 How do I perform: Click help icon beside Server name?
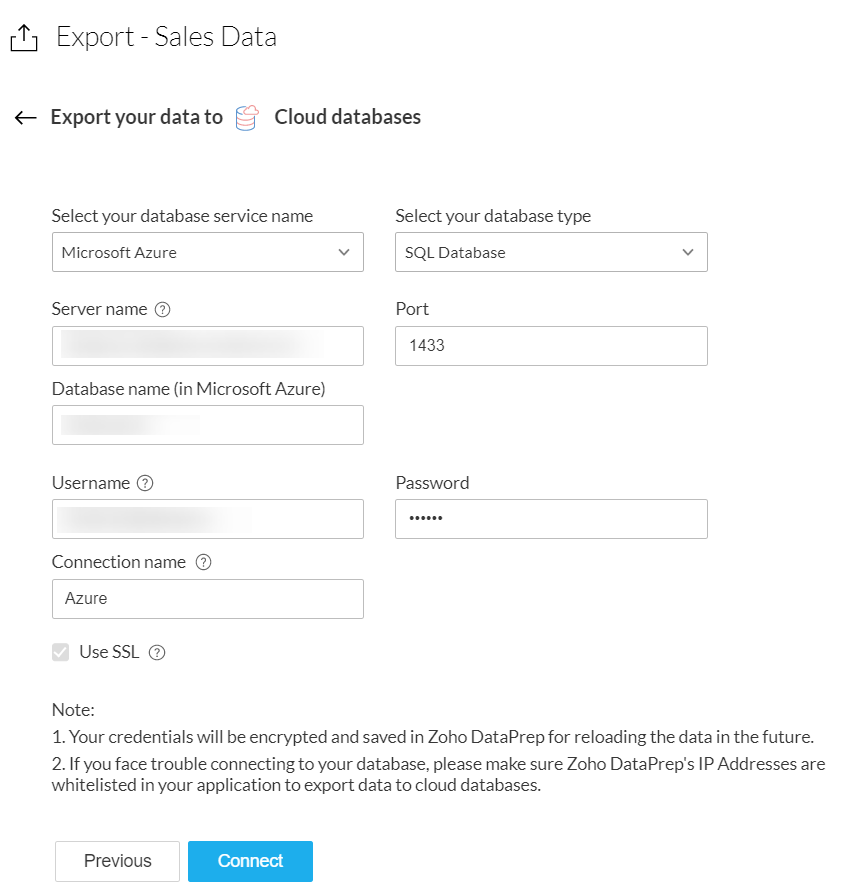(163, 310)
